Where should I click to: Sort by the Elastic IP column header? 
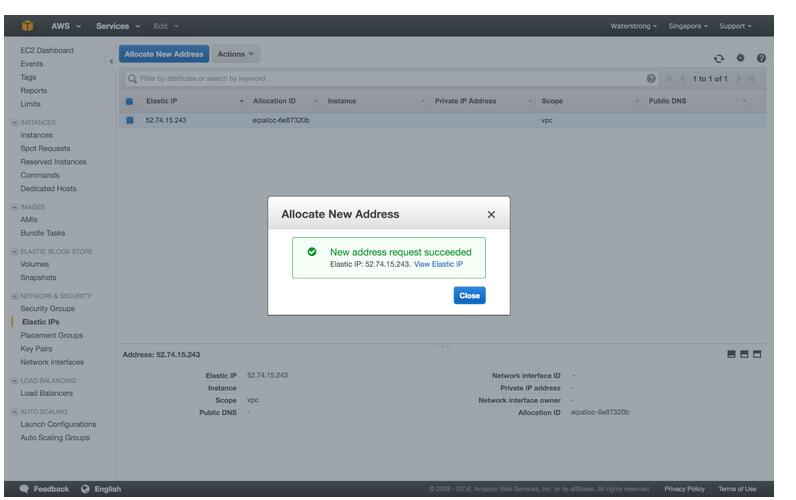tap(161, 101)
